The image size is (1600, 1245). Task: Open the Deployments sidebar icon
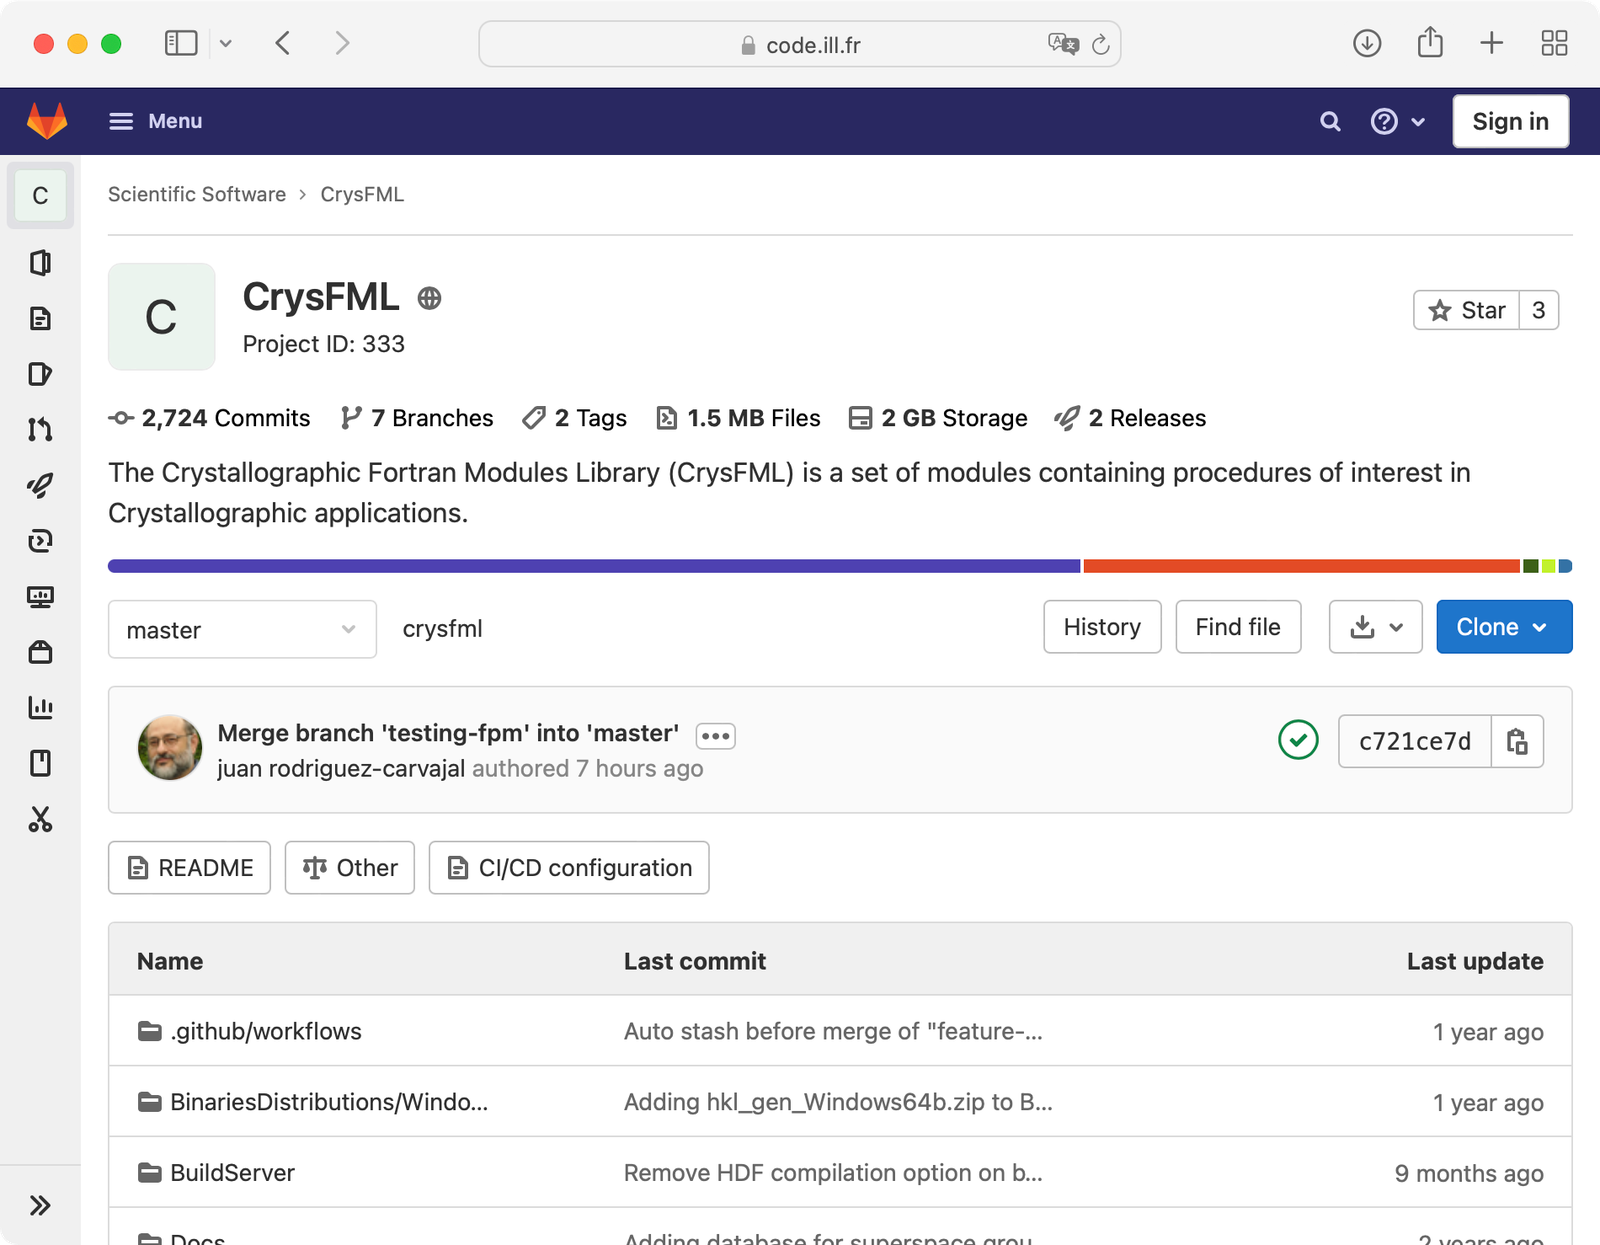pos(40,541)
